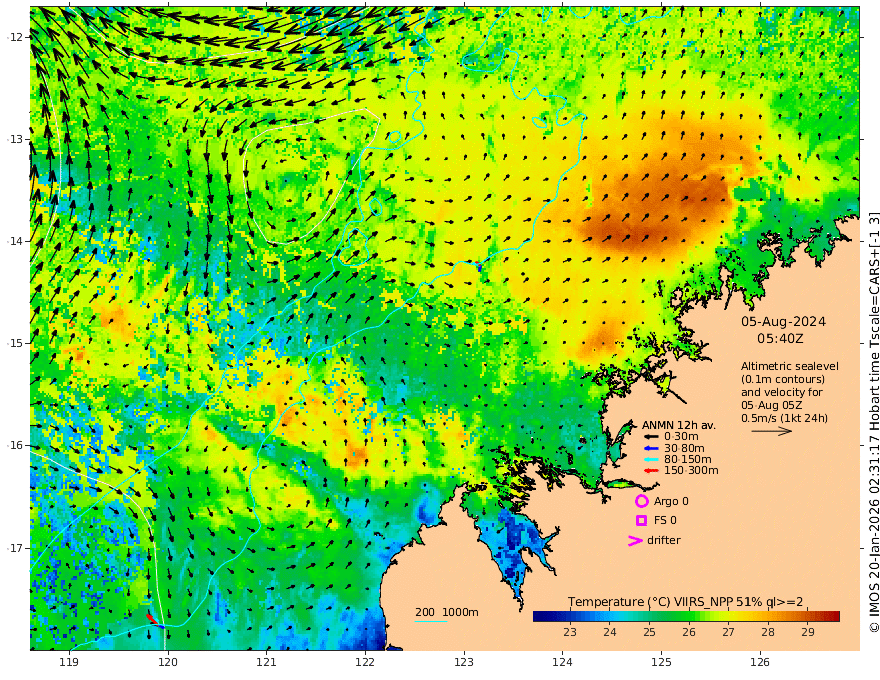This screenshot has height=680, width=880.
Task: Click latitude axis label -16
Action: click(x=14, y=445)
